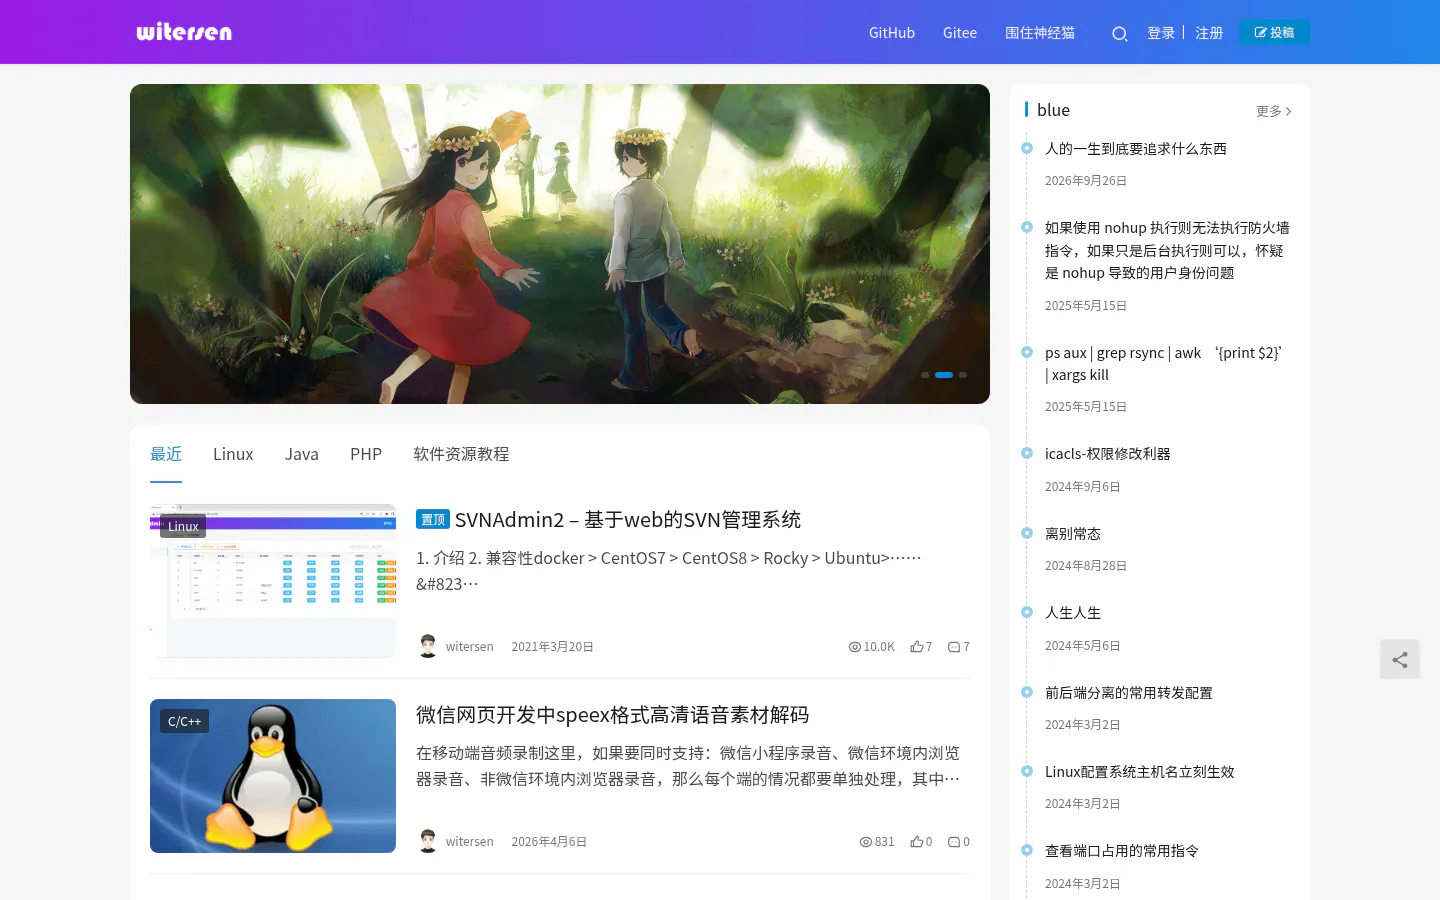Like the SVNAdmin2 post thumbs-up icon
The image size is (1440, 900).
point(916,647)
